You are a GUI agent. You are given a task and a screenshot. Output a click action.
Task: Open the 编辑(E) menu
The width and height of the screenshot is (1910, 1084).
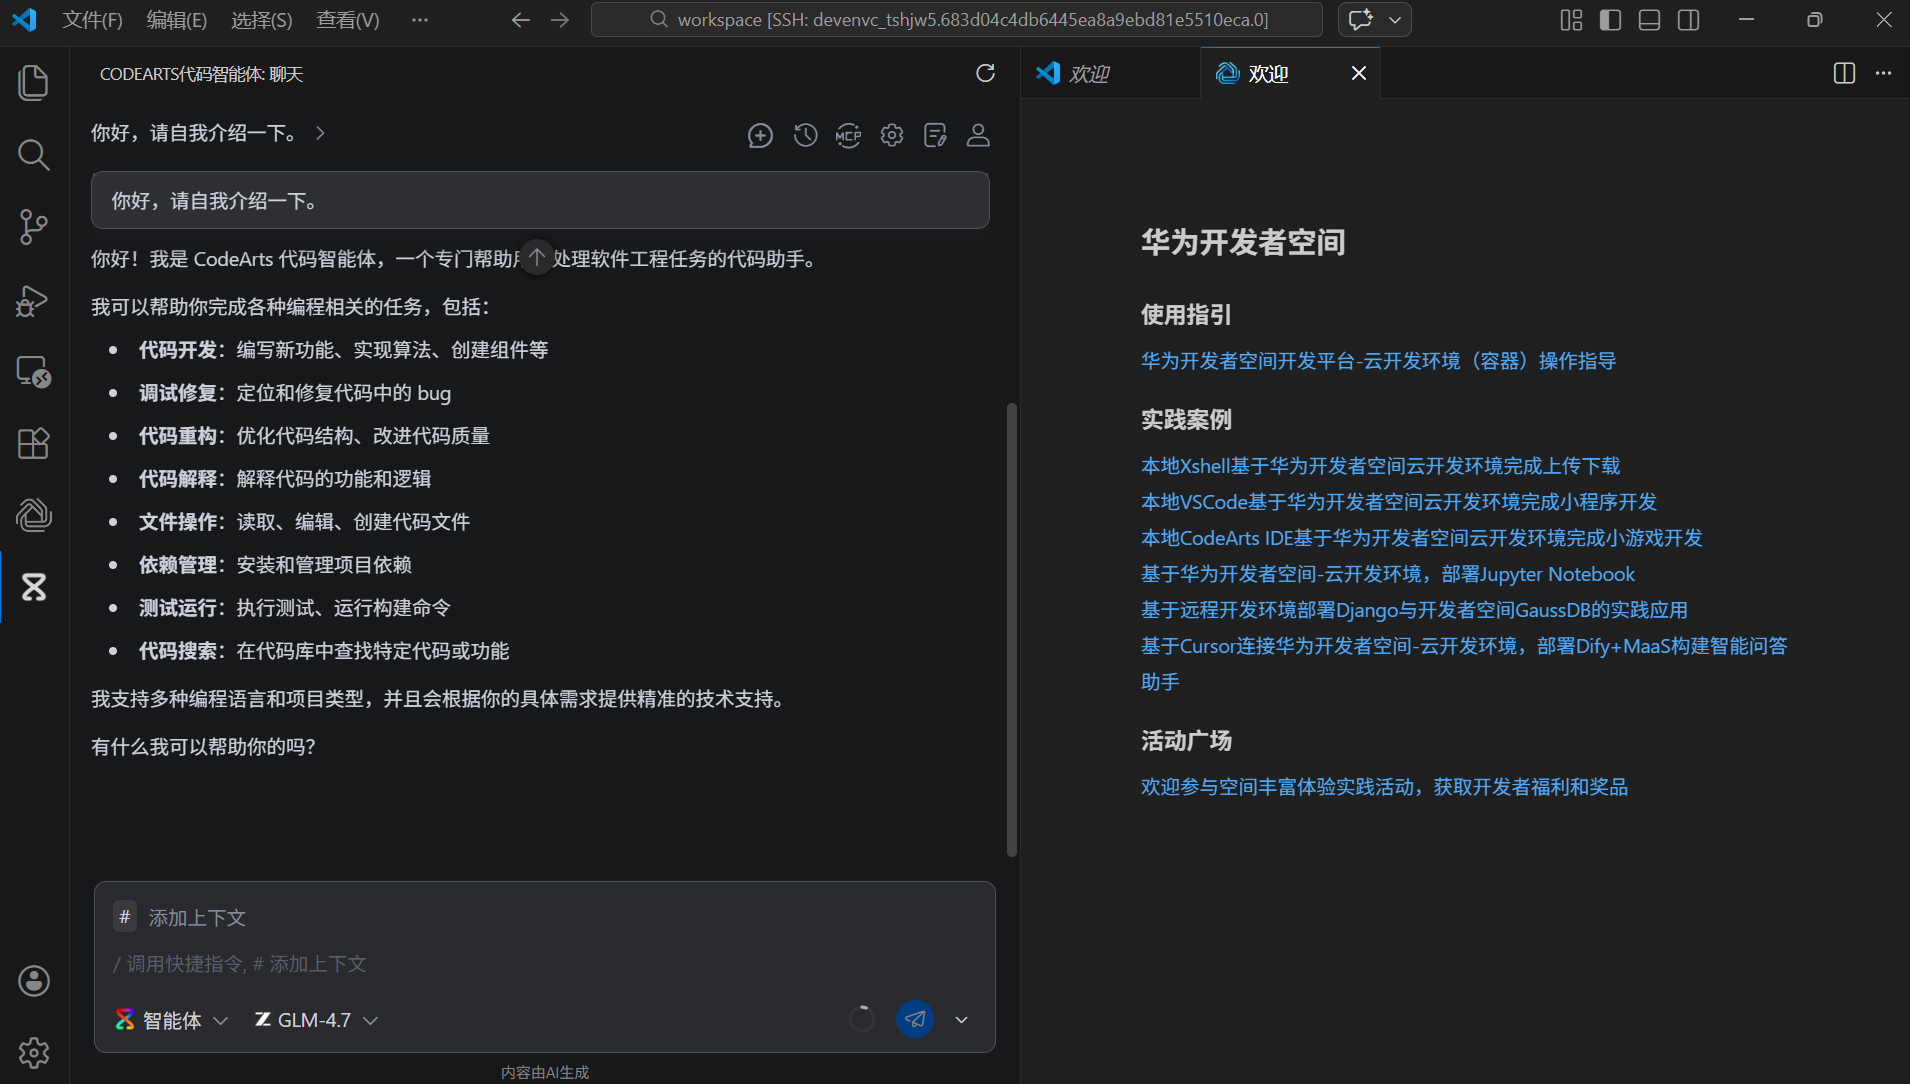coord(176,20)
